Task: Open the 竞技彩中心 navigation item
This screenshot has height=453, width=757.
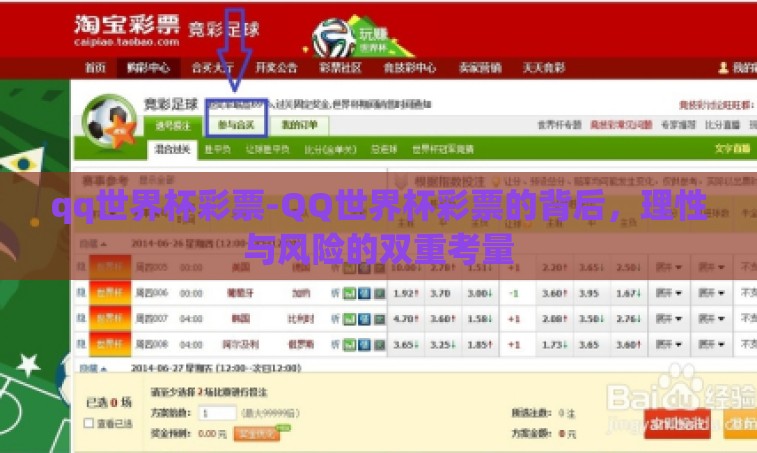Action: coord(409,68)
